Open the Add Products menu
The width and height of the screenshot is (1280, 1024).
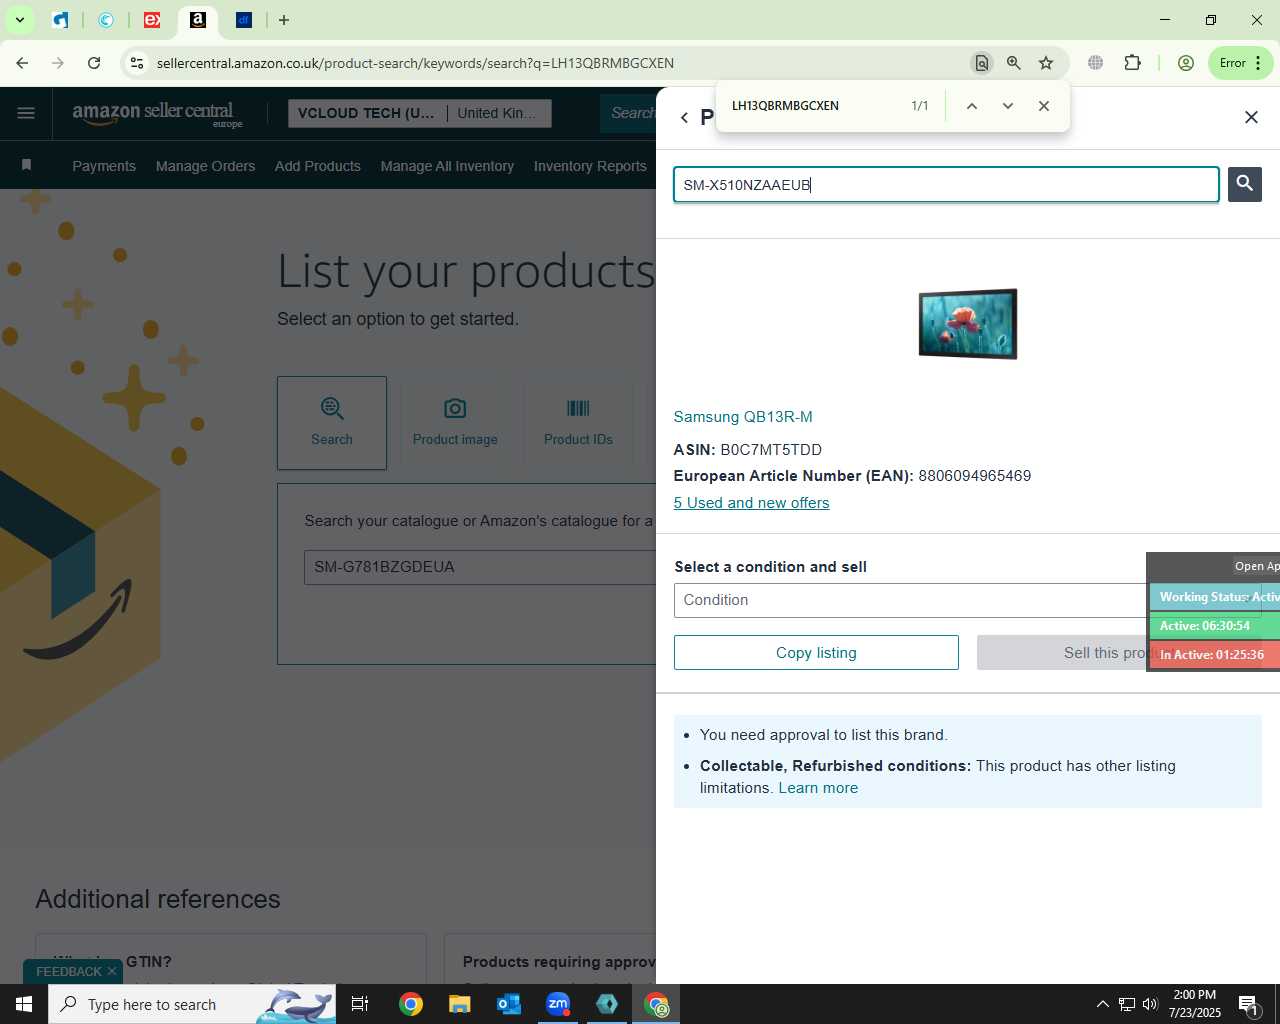tap(318, 166)
